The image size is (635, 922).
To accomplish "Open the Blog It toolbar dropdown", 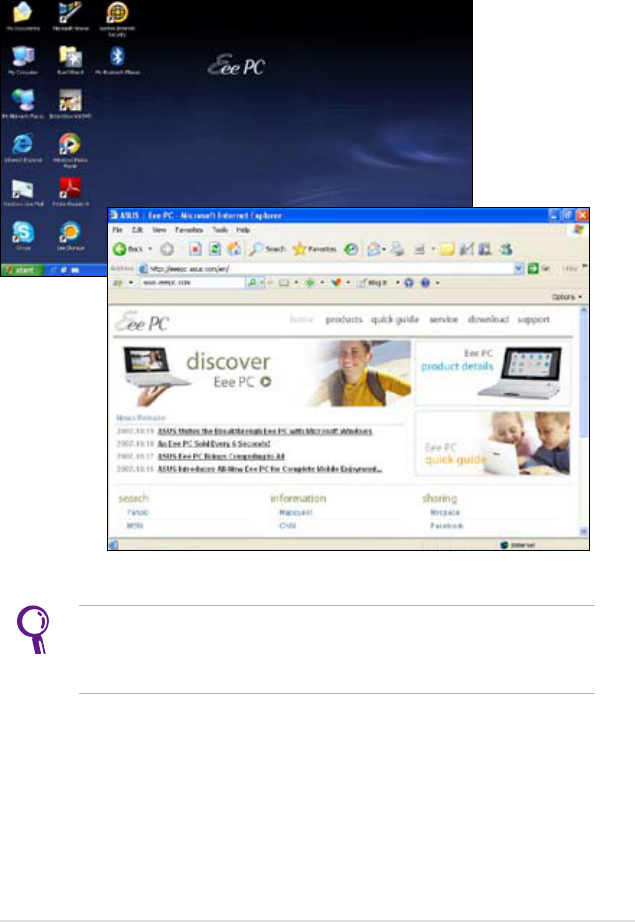I will (x=397, y=283).
